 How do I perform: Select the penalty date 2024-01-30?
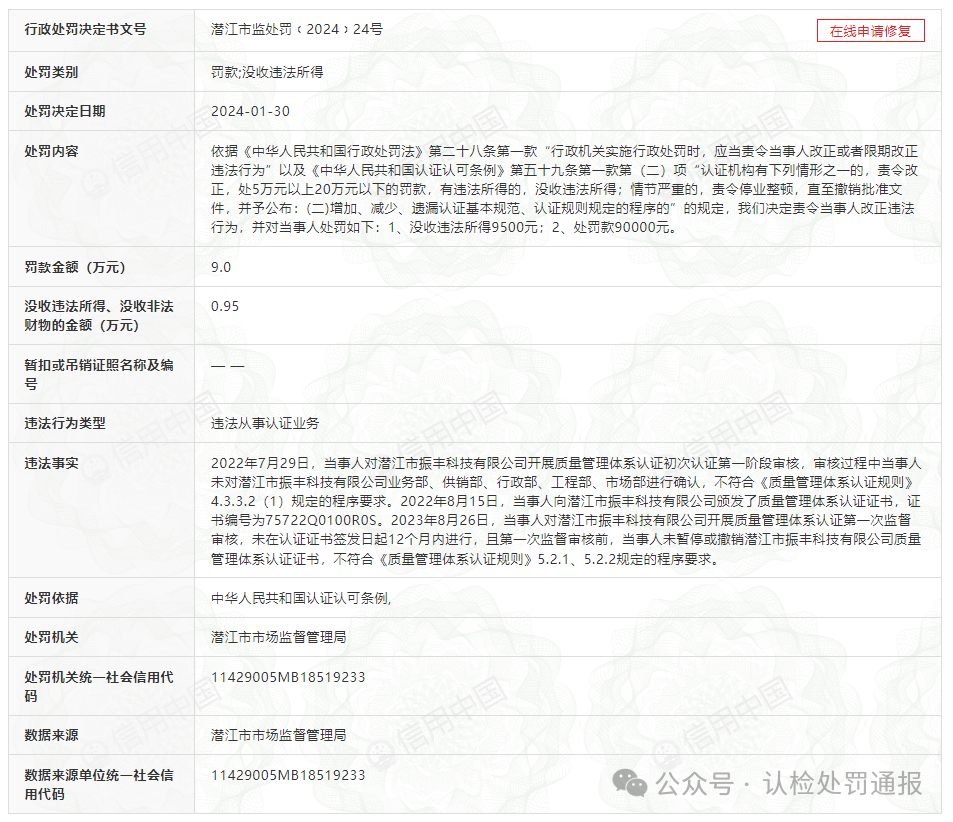pyautogui.click(x=248, y=111)
